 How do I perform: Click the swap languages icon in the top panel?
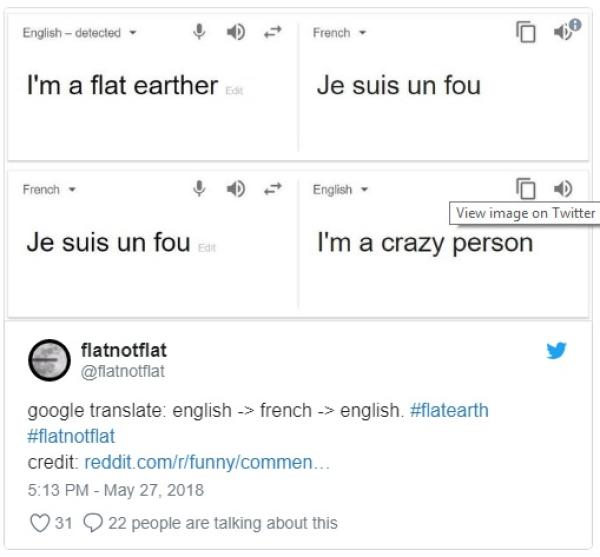(271, 32)
